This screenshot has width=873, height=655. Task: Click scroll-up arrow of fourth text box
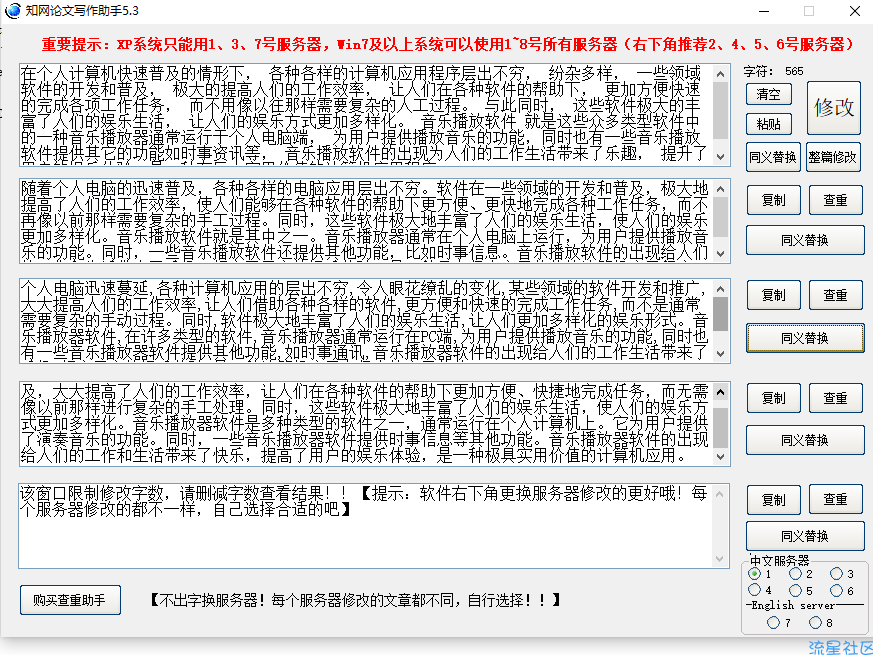point(720,392)
